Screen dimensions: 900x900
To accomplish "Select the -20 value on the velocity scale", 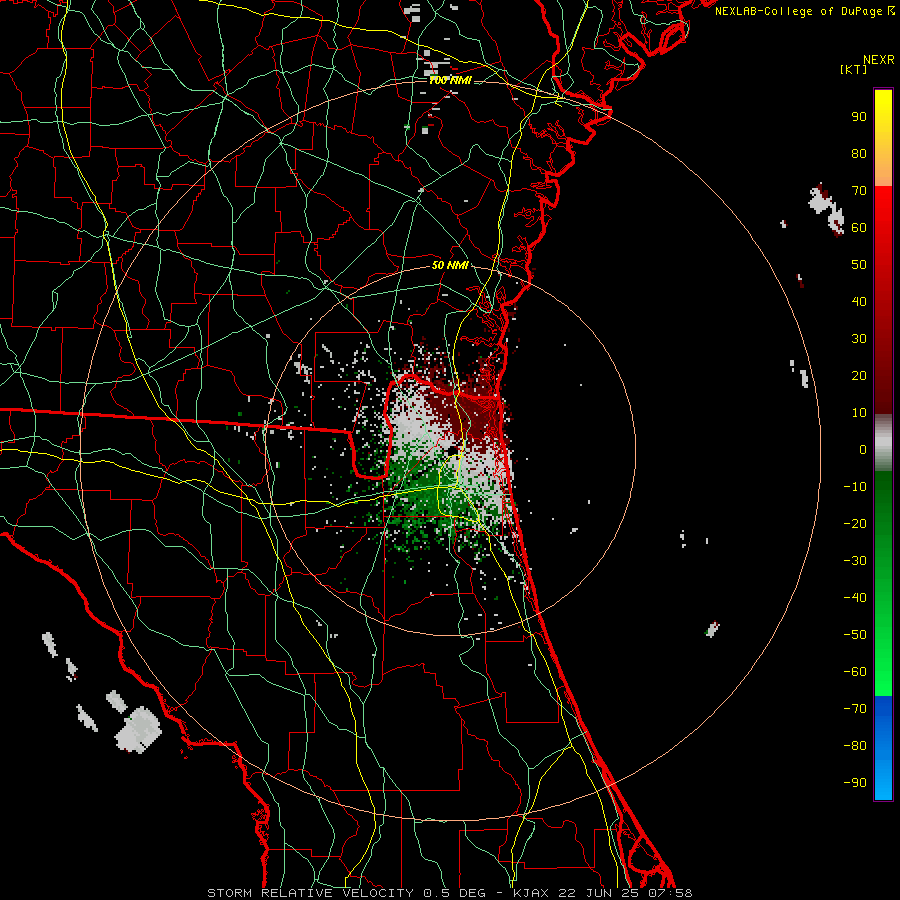I will point(855,524).
